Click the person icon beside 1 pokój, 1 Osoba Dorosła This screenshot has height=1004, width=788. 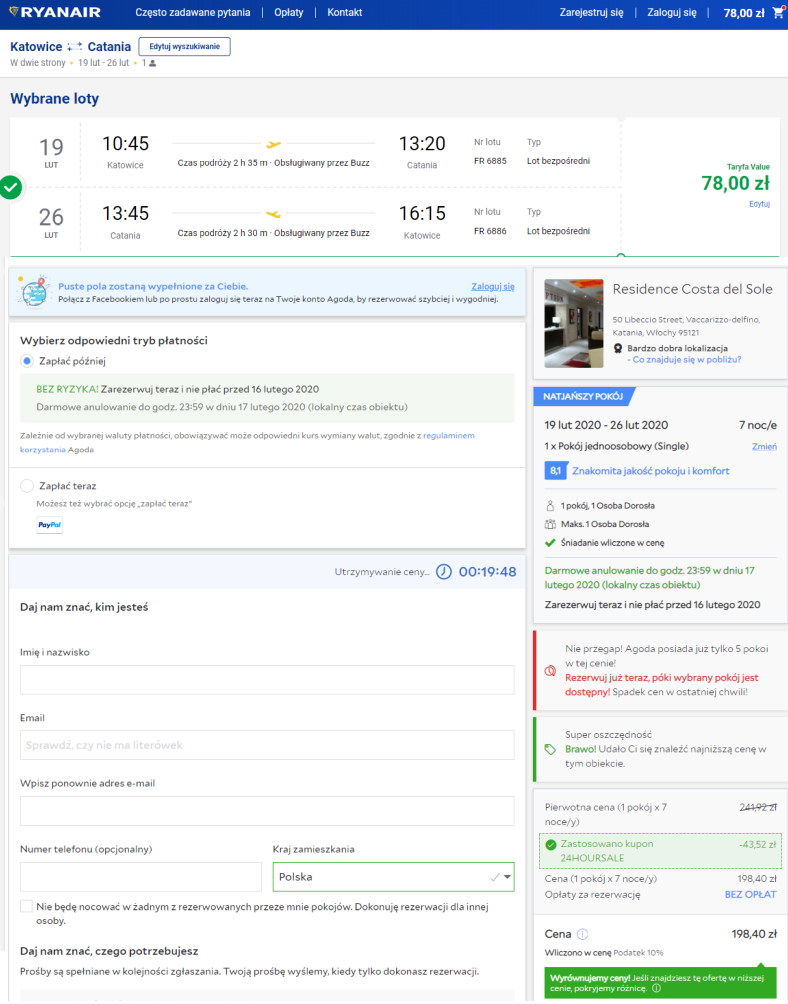(x=550, y=505)
